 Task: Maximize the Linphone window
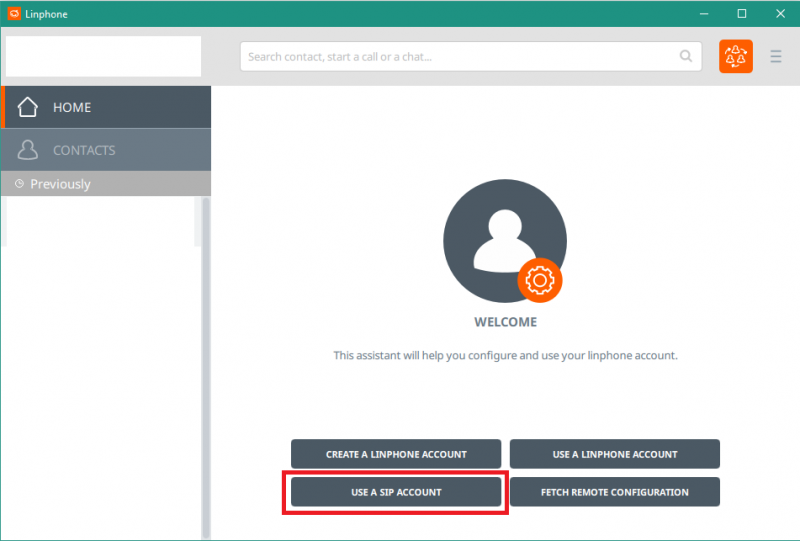(x=742, y=14)
